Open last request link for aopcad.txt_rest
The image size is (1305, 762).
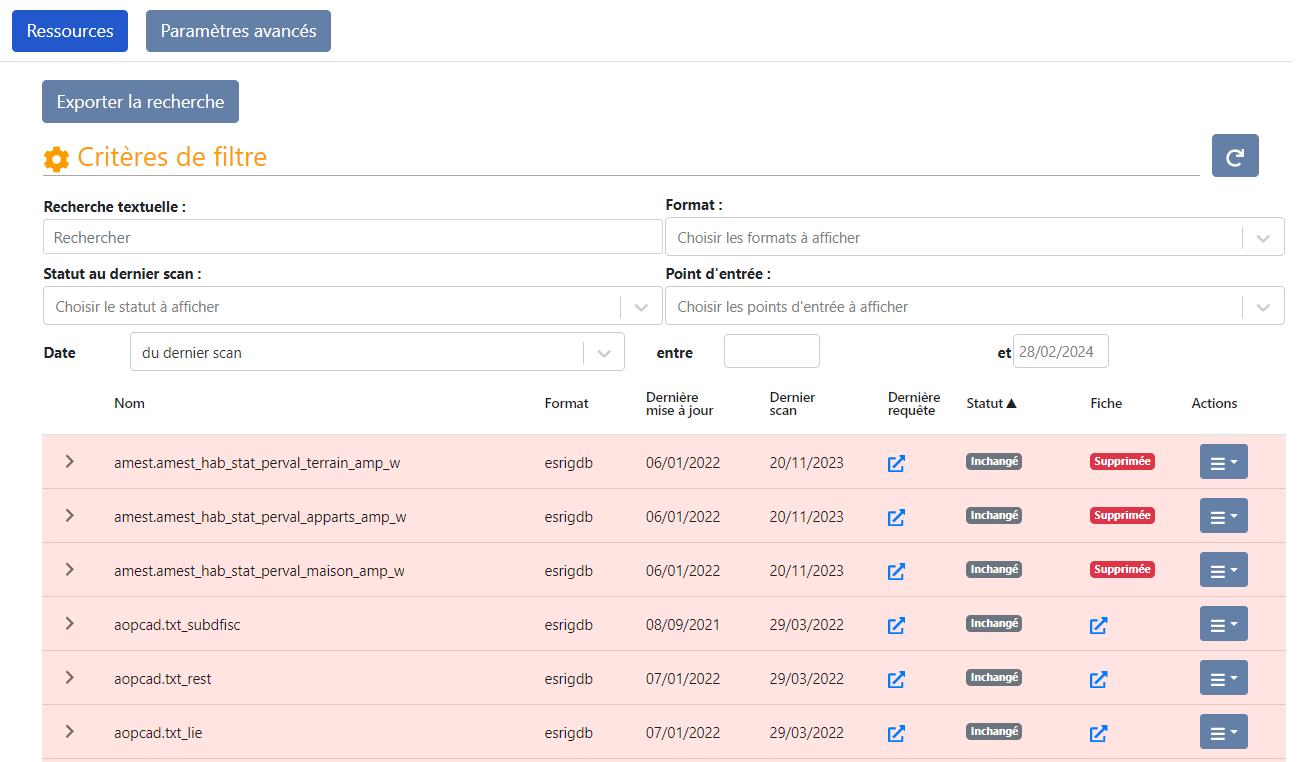click(x=897, y=679)
